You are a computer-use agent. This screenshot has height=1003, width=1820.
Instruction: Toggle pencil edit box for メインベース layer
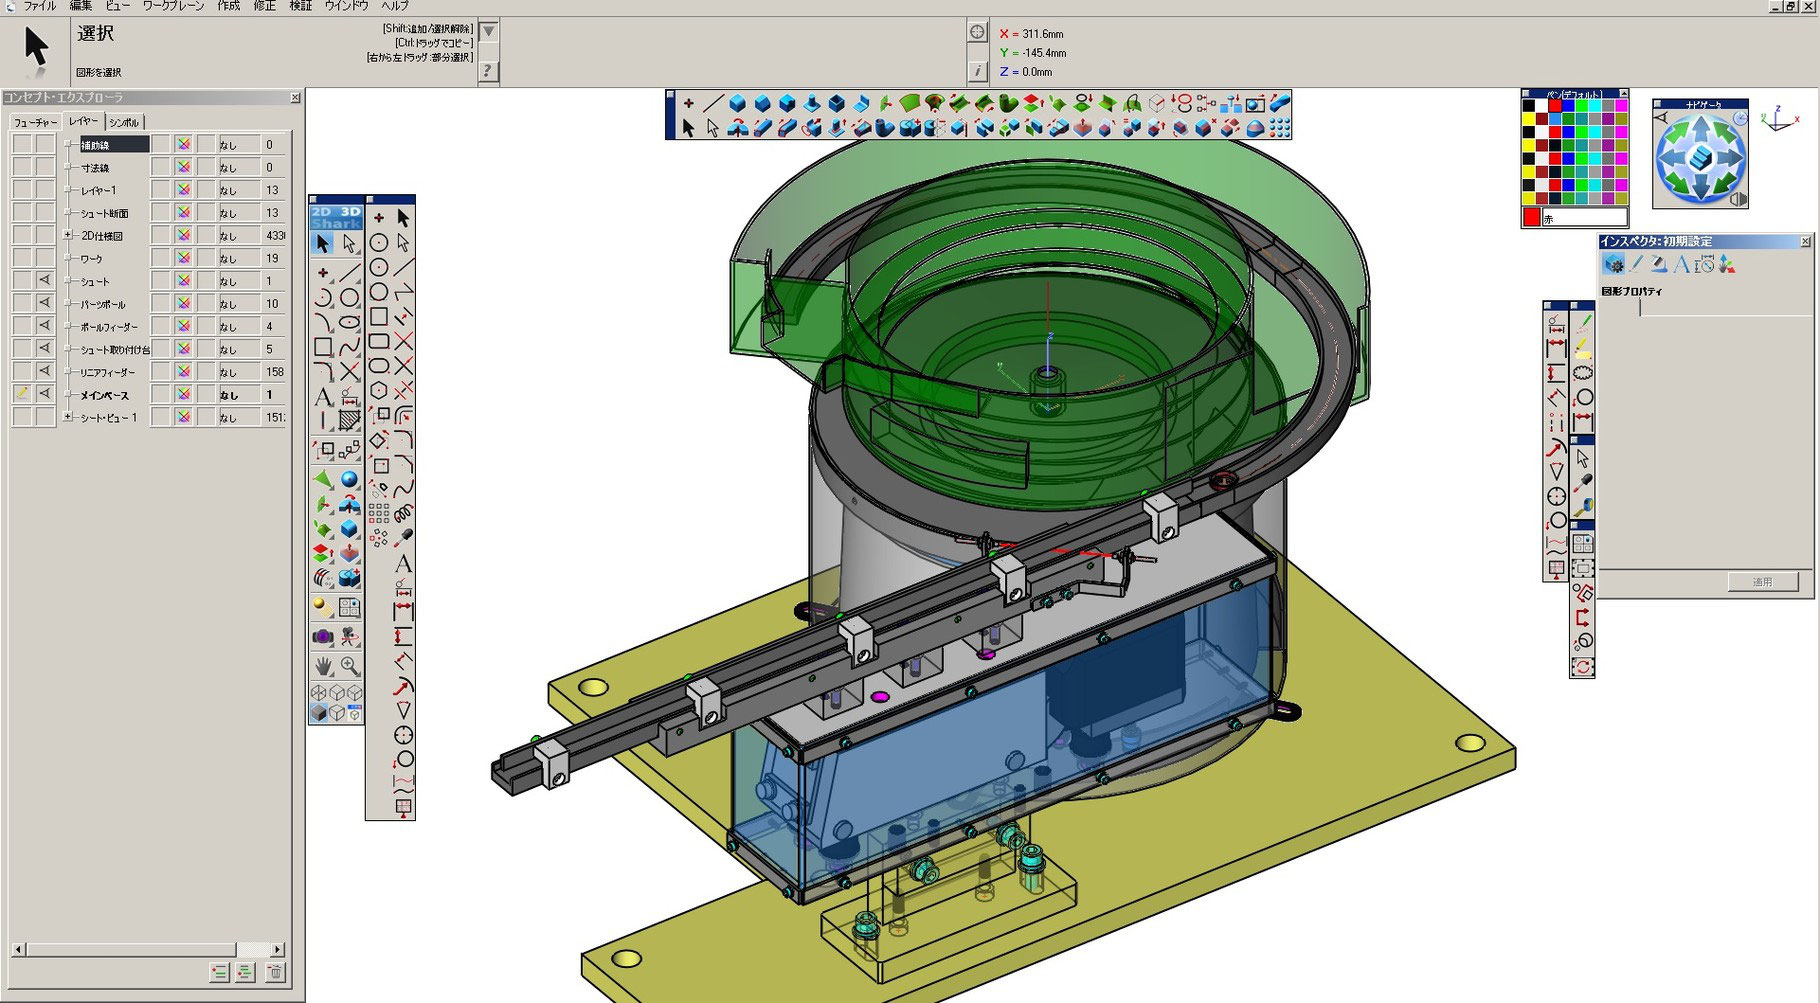[22, 394]
